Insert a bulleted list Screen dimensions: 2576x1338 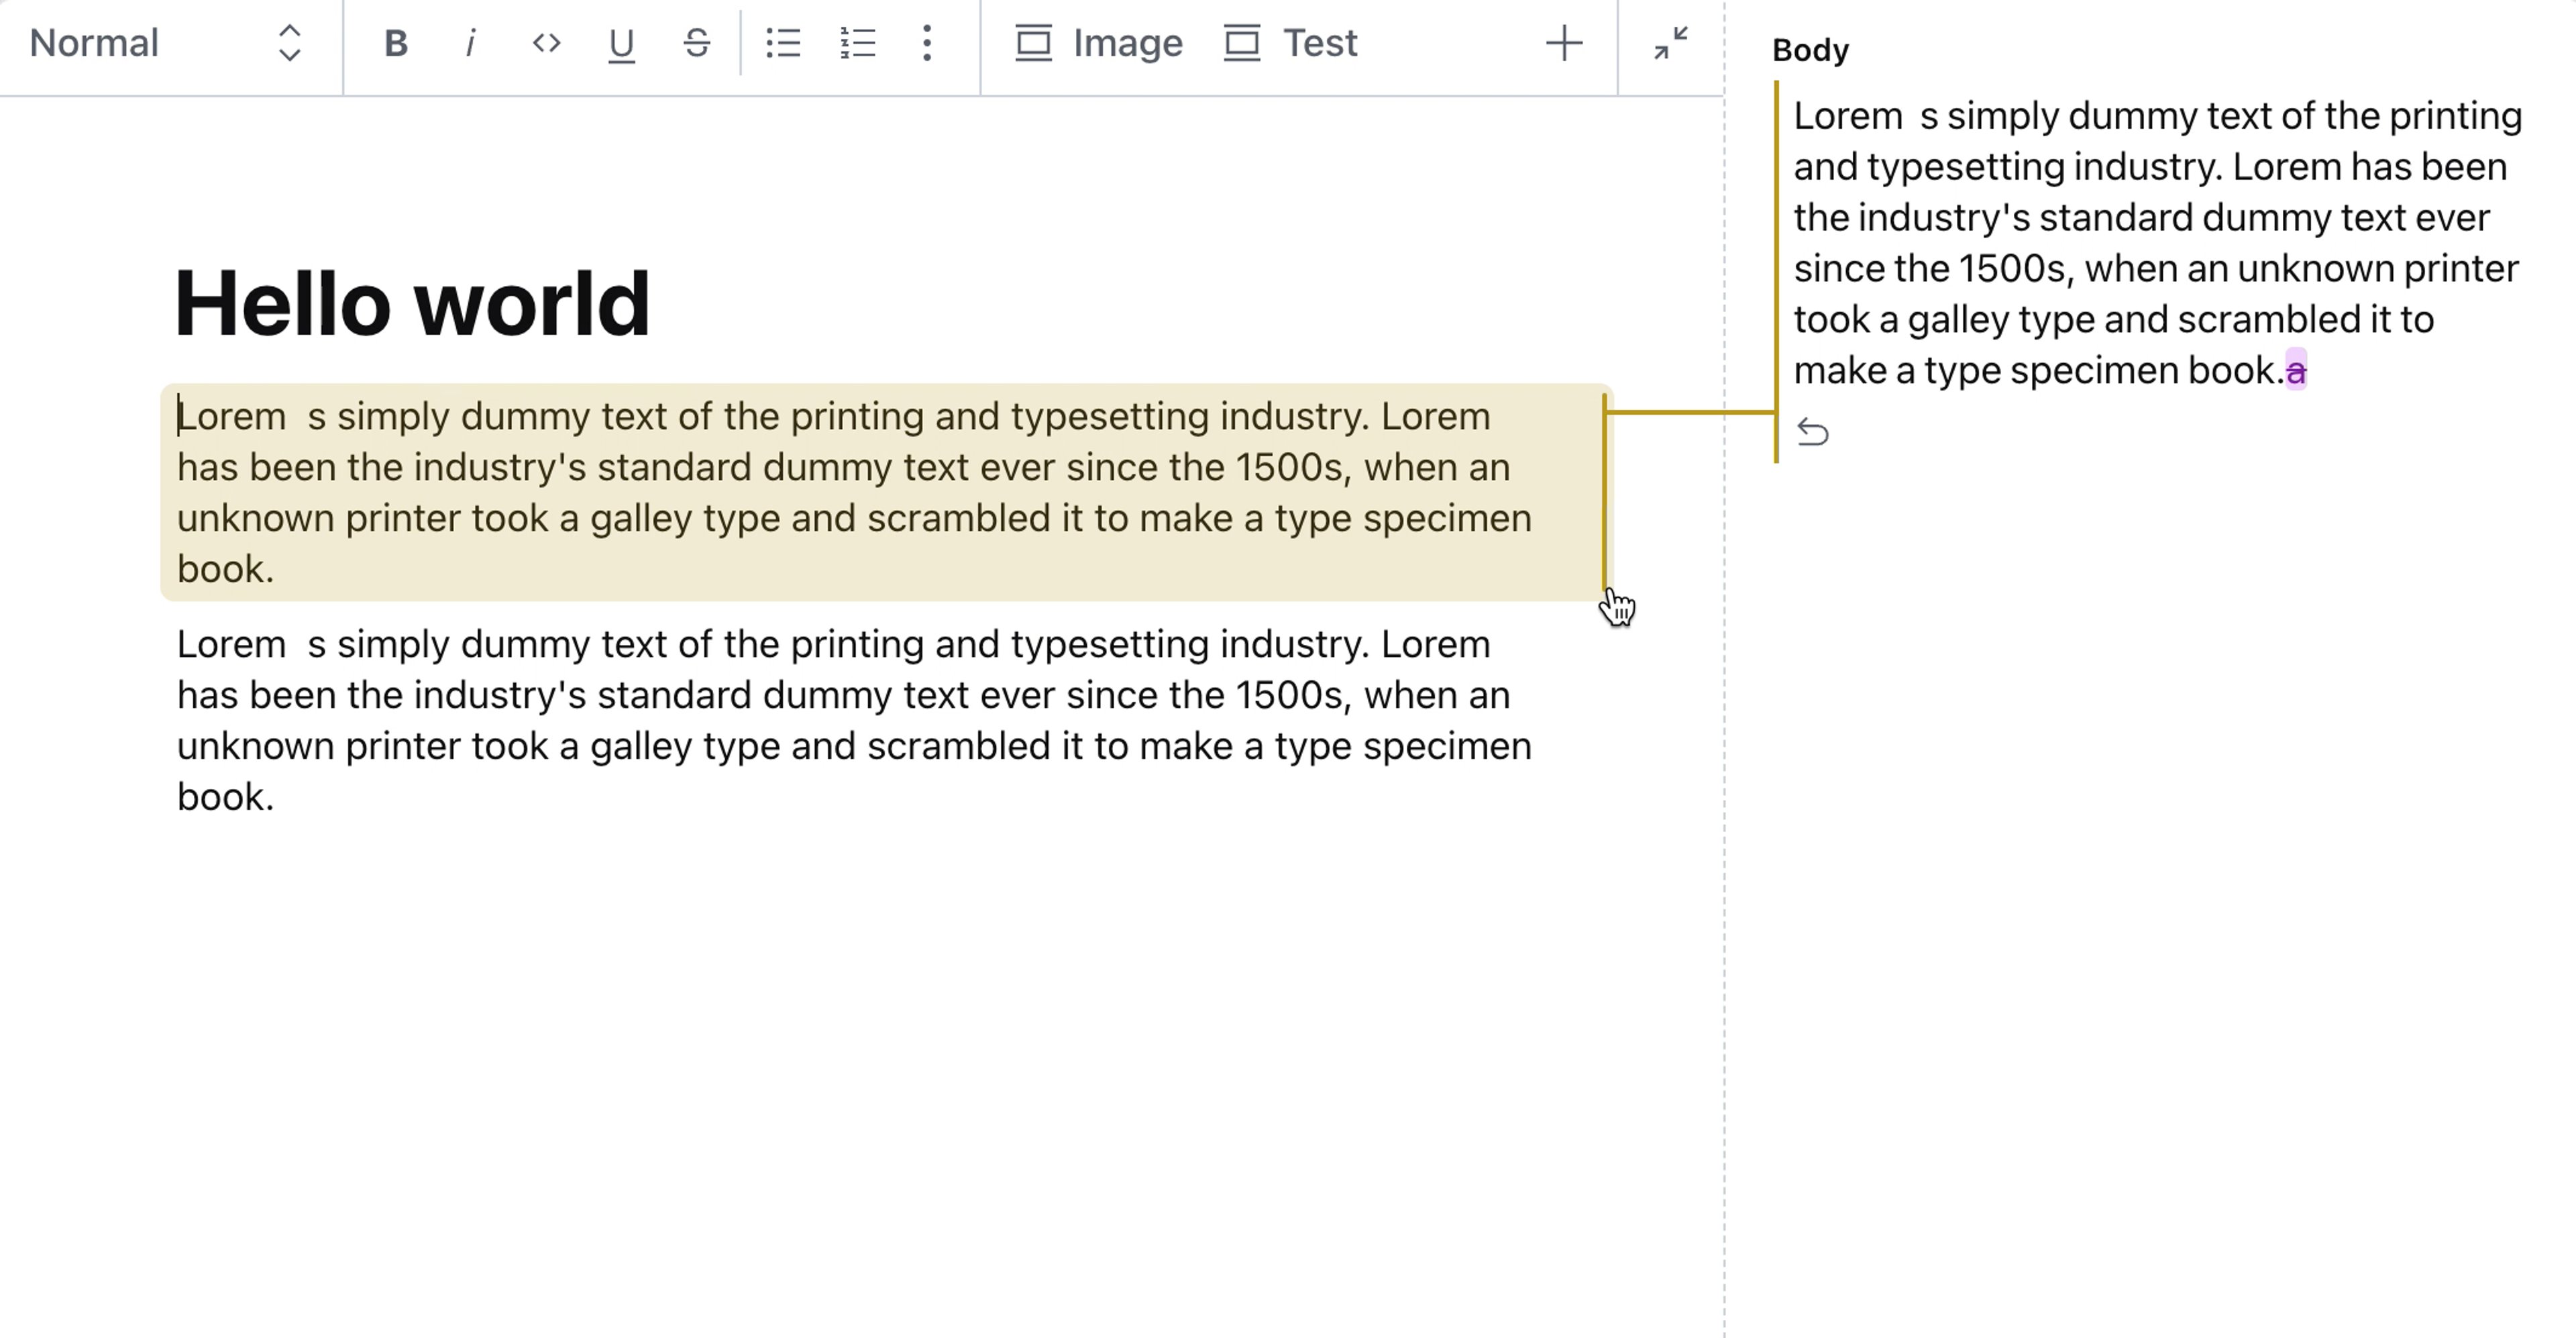click(783, 44)
